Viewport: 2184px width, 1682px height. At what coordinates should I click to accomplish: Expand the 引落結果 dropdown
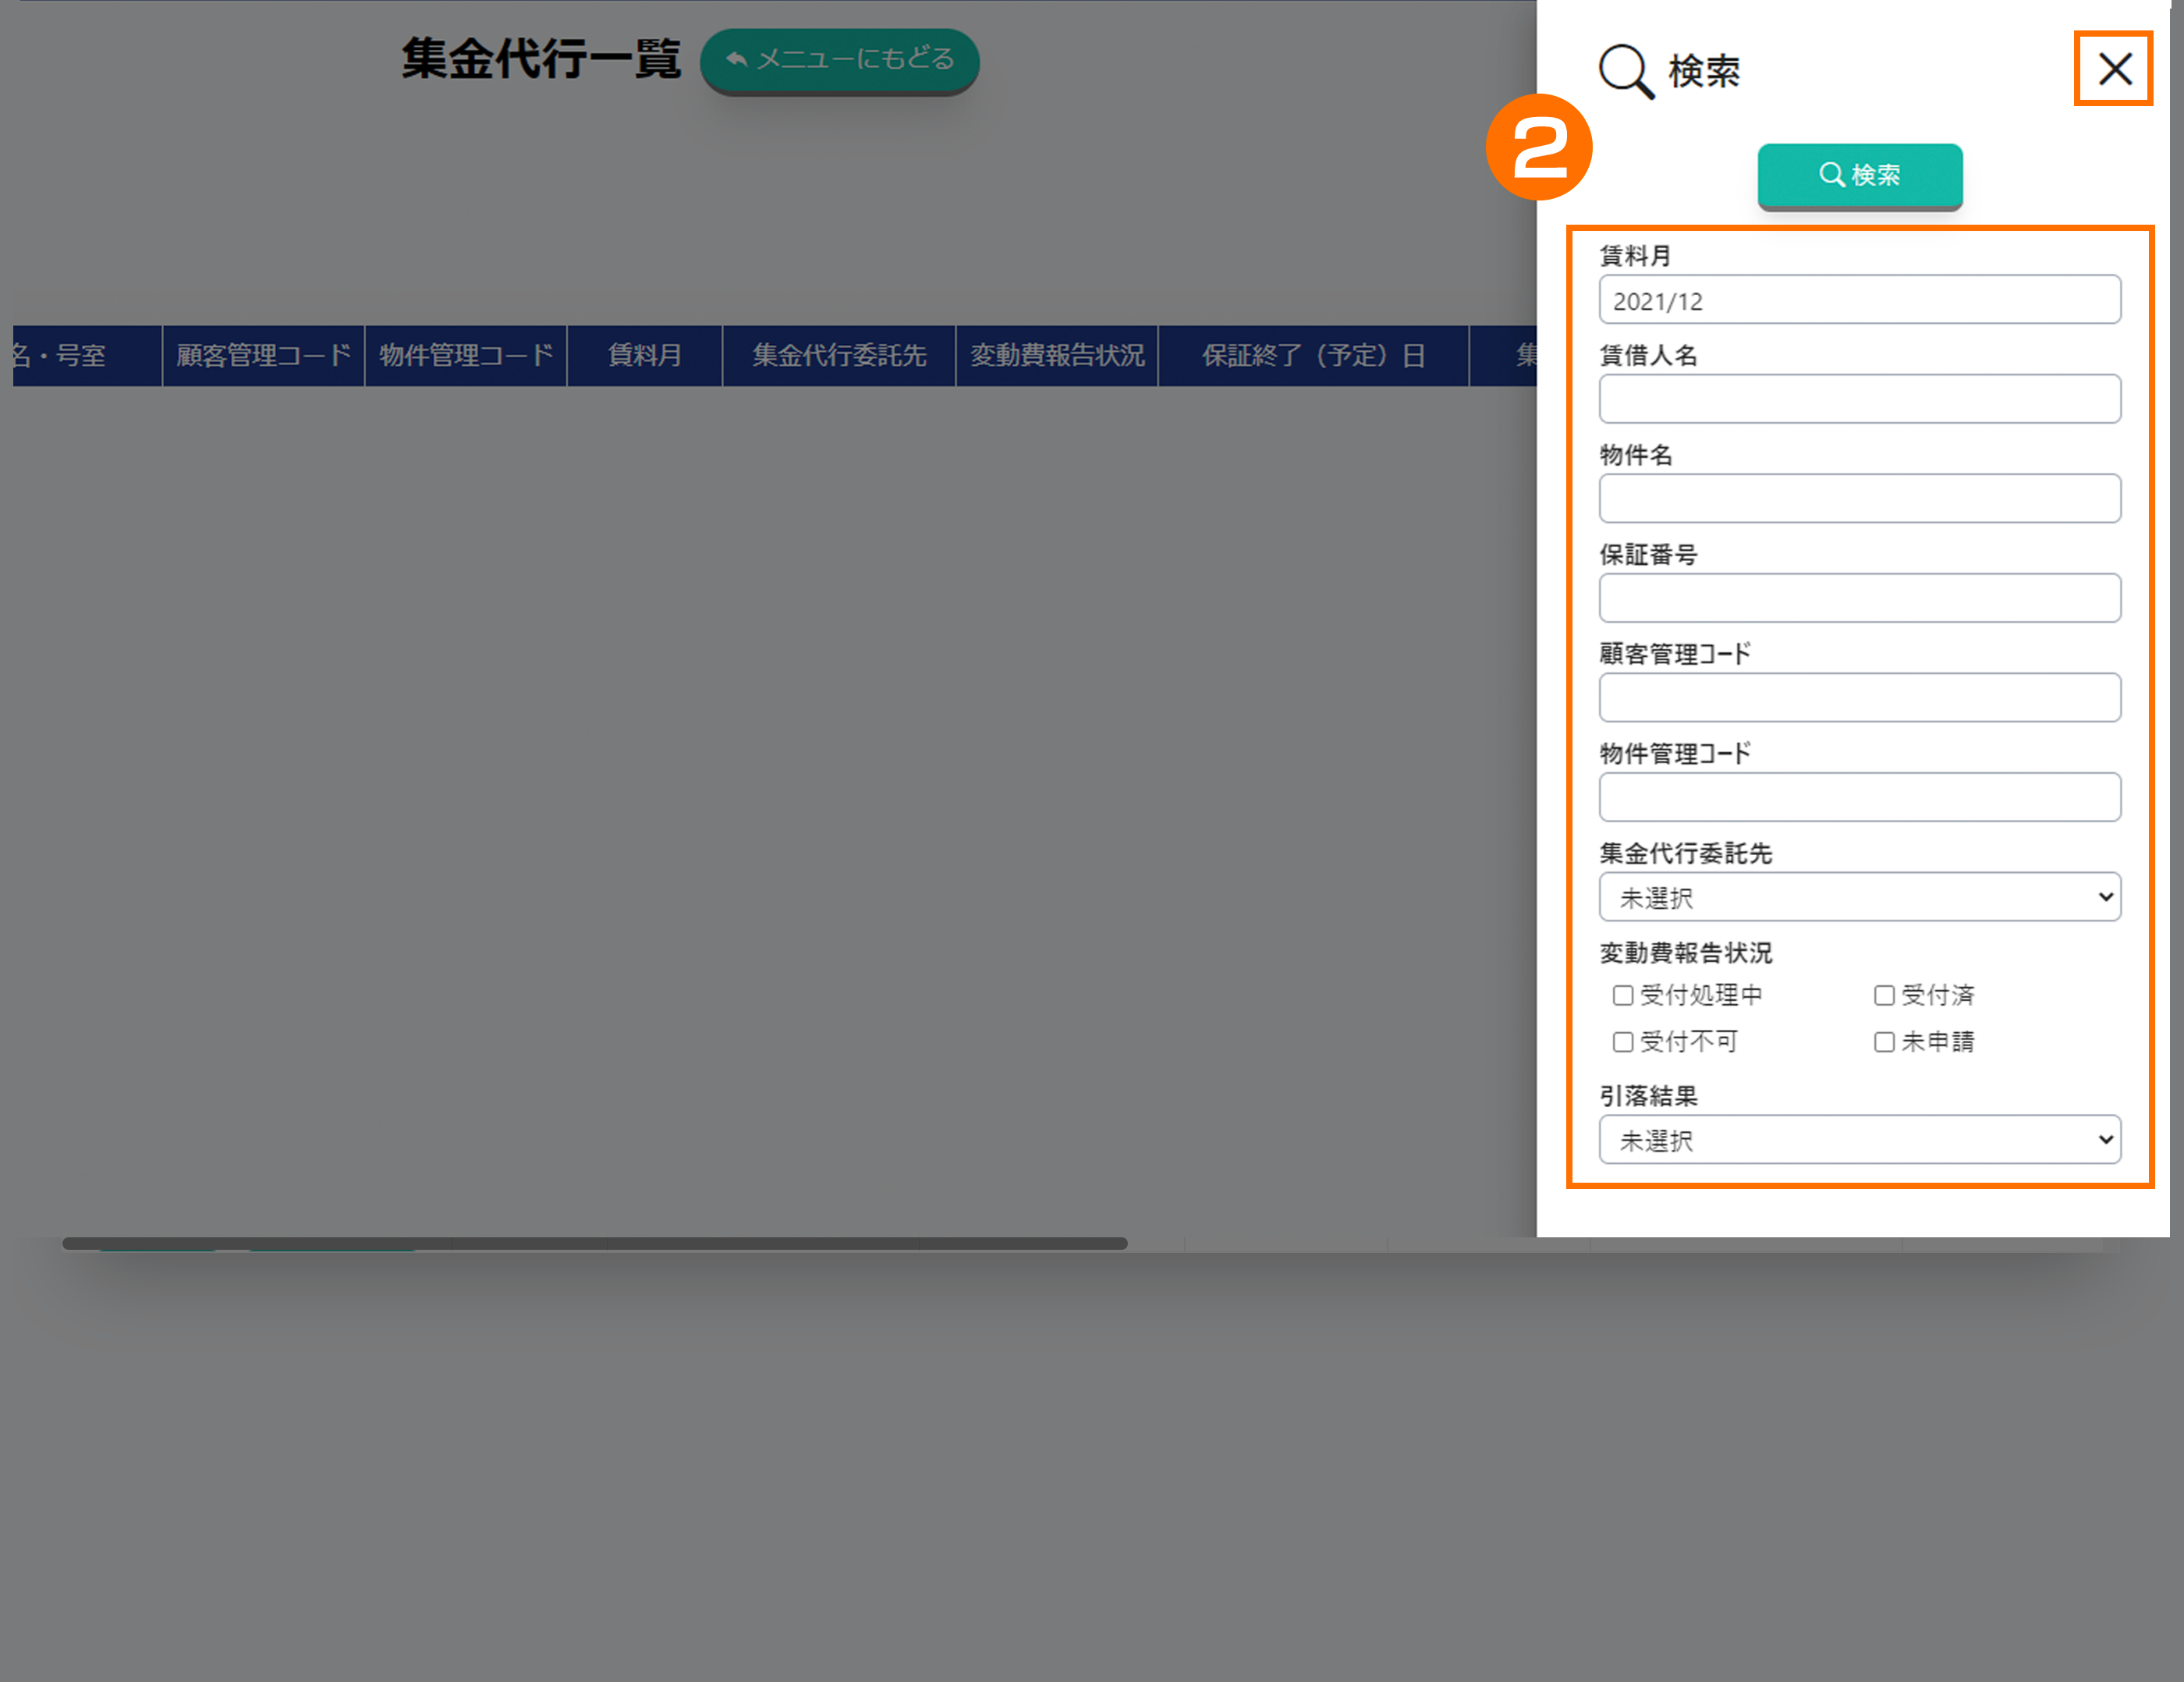pyautogui.click(x=1859, y=1140)
